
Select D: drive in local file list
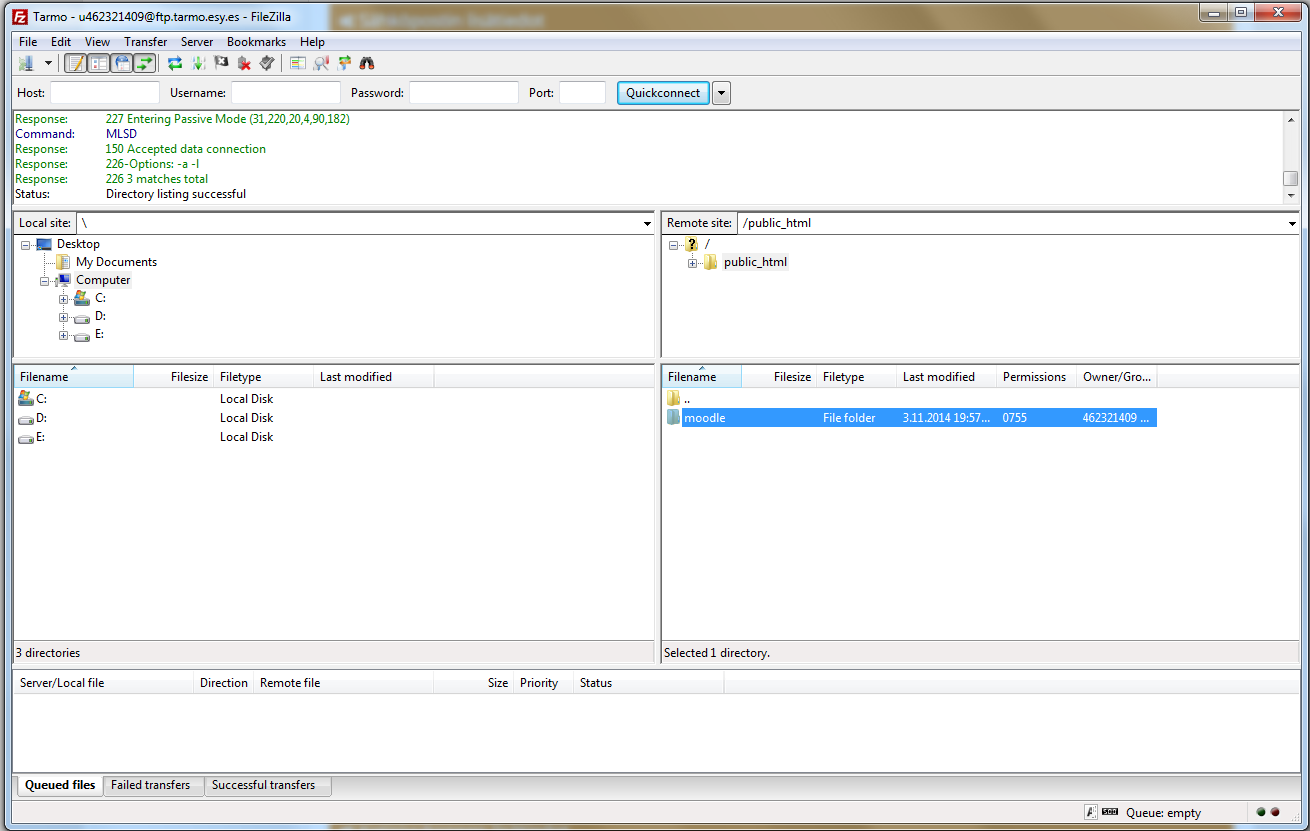click(225, 418)
